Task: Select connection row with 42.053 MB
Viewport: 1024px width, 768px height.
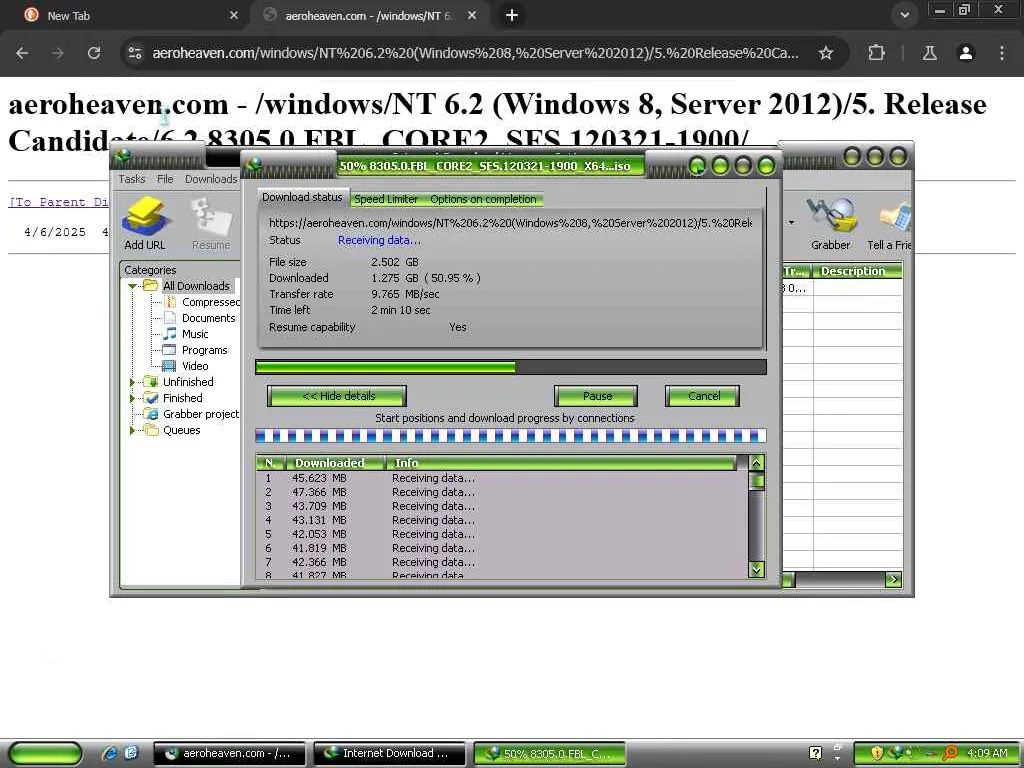Action: tap(502, 534)
